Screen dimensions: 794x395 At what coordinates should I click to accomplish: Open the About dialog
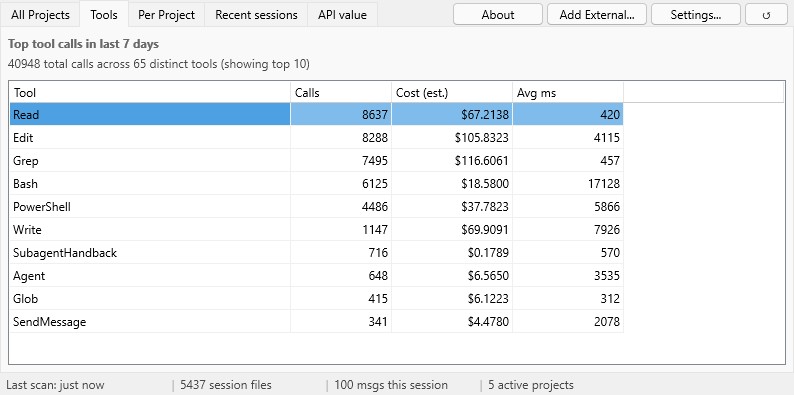tap(498, 14)
